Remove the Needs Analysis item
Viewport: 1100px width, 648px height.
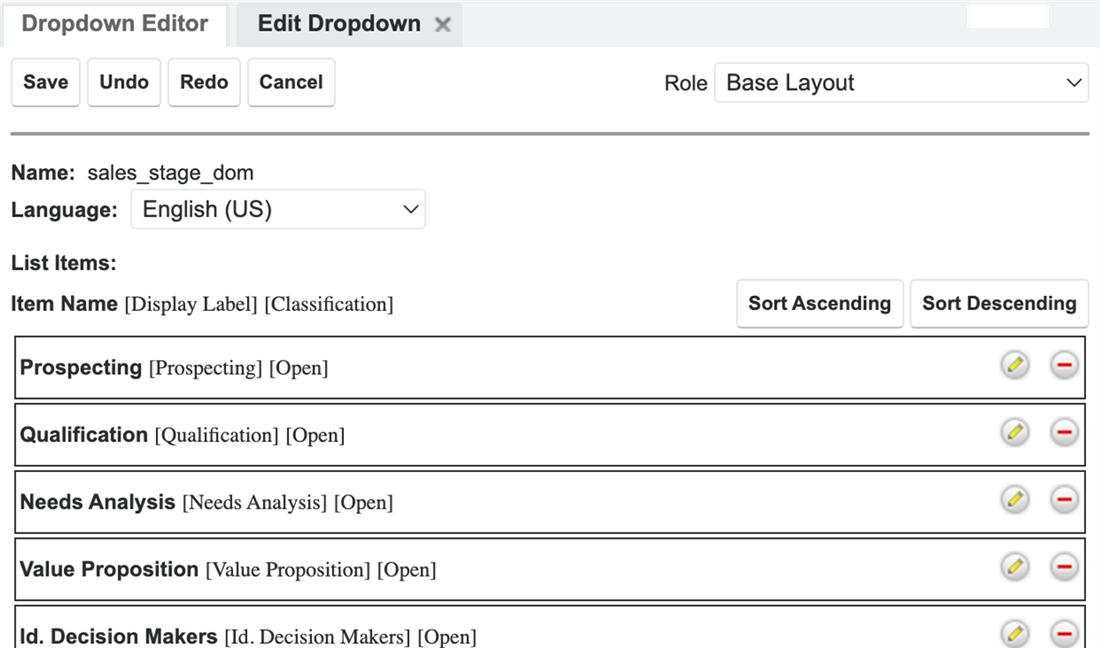tap(1064, 500)
